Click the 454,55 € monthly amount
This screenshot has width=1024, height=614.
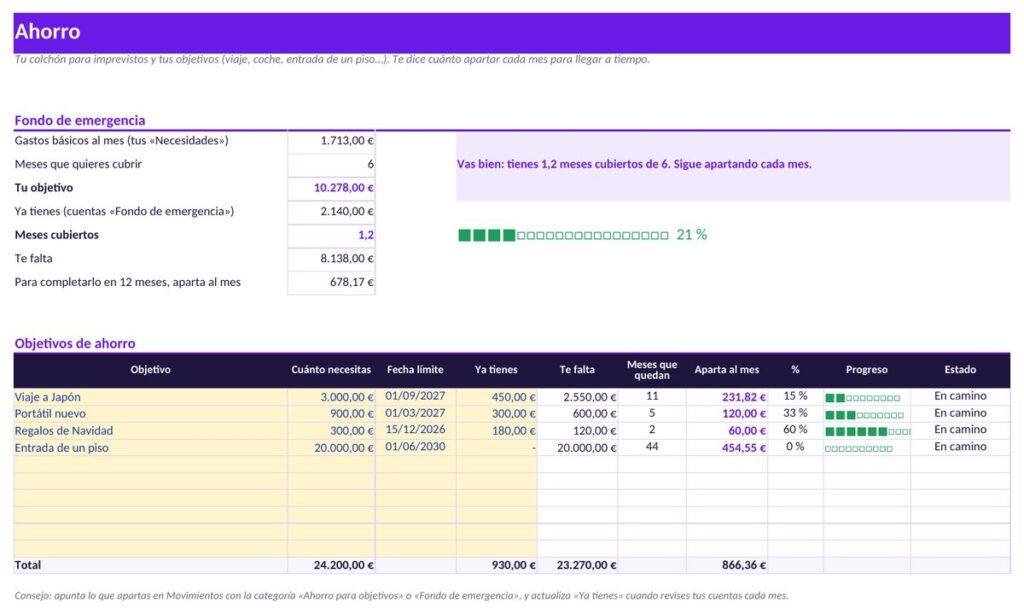coord(727,447)
